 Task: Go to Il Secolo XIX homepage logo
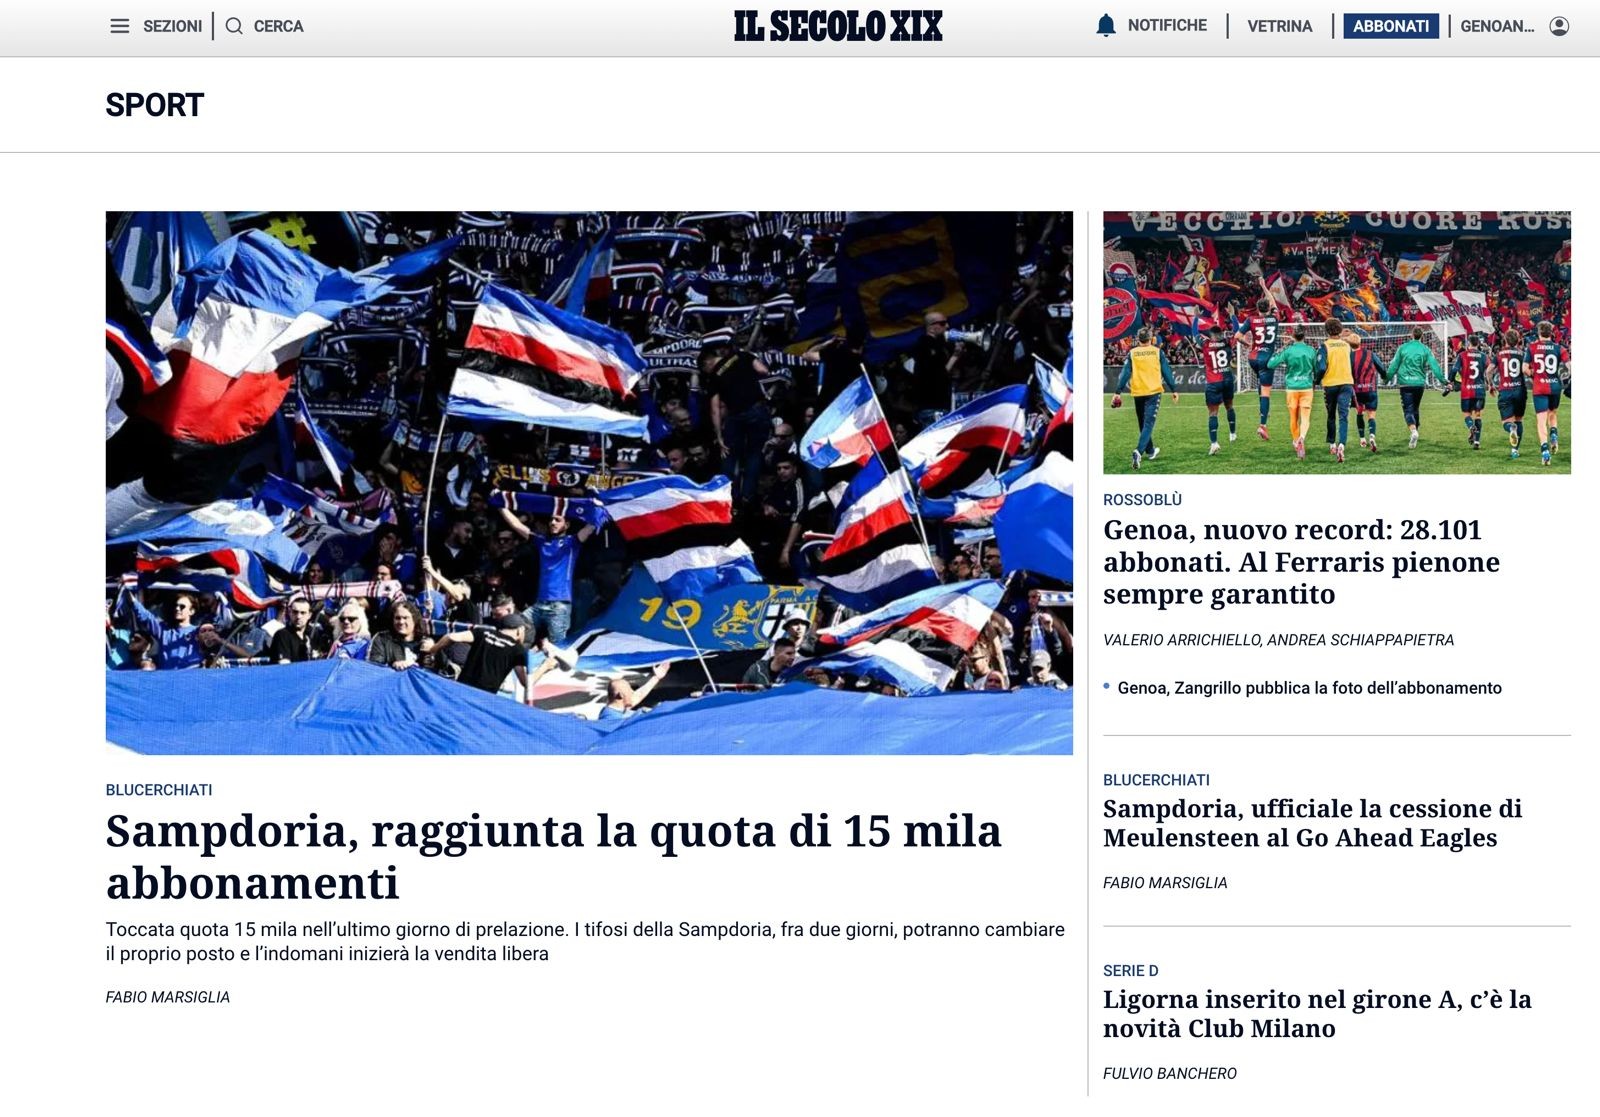838,26
